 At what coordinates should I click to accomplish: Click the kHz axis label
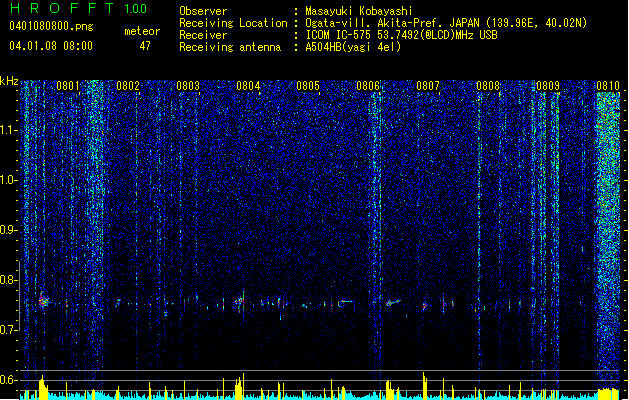[9, 81]
